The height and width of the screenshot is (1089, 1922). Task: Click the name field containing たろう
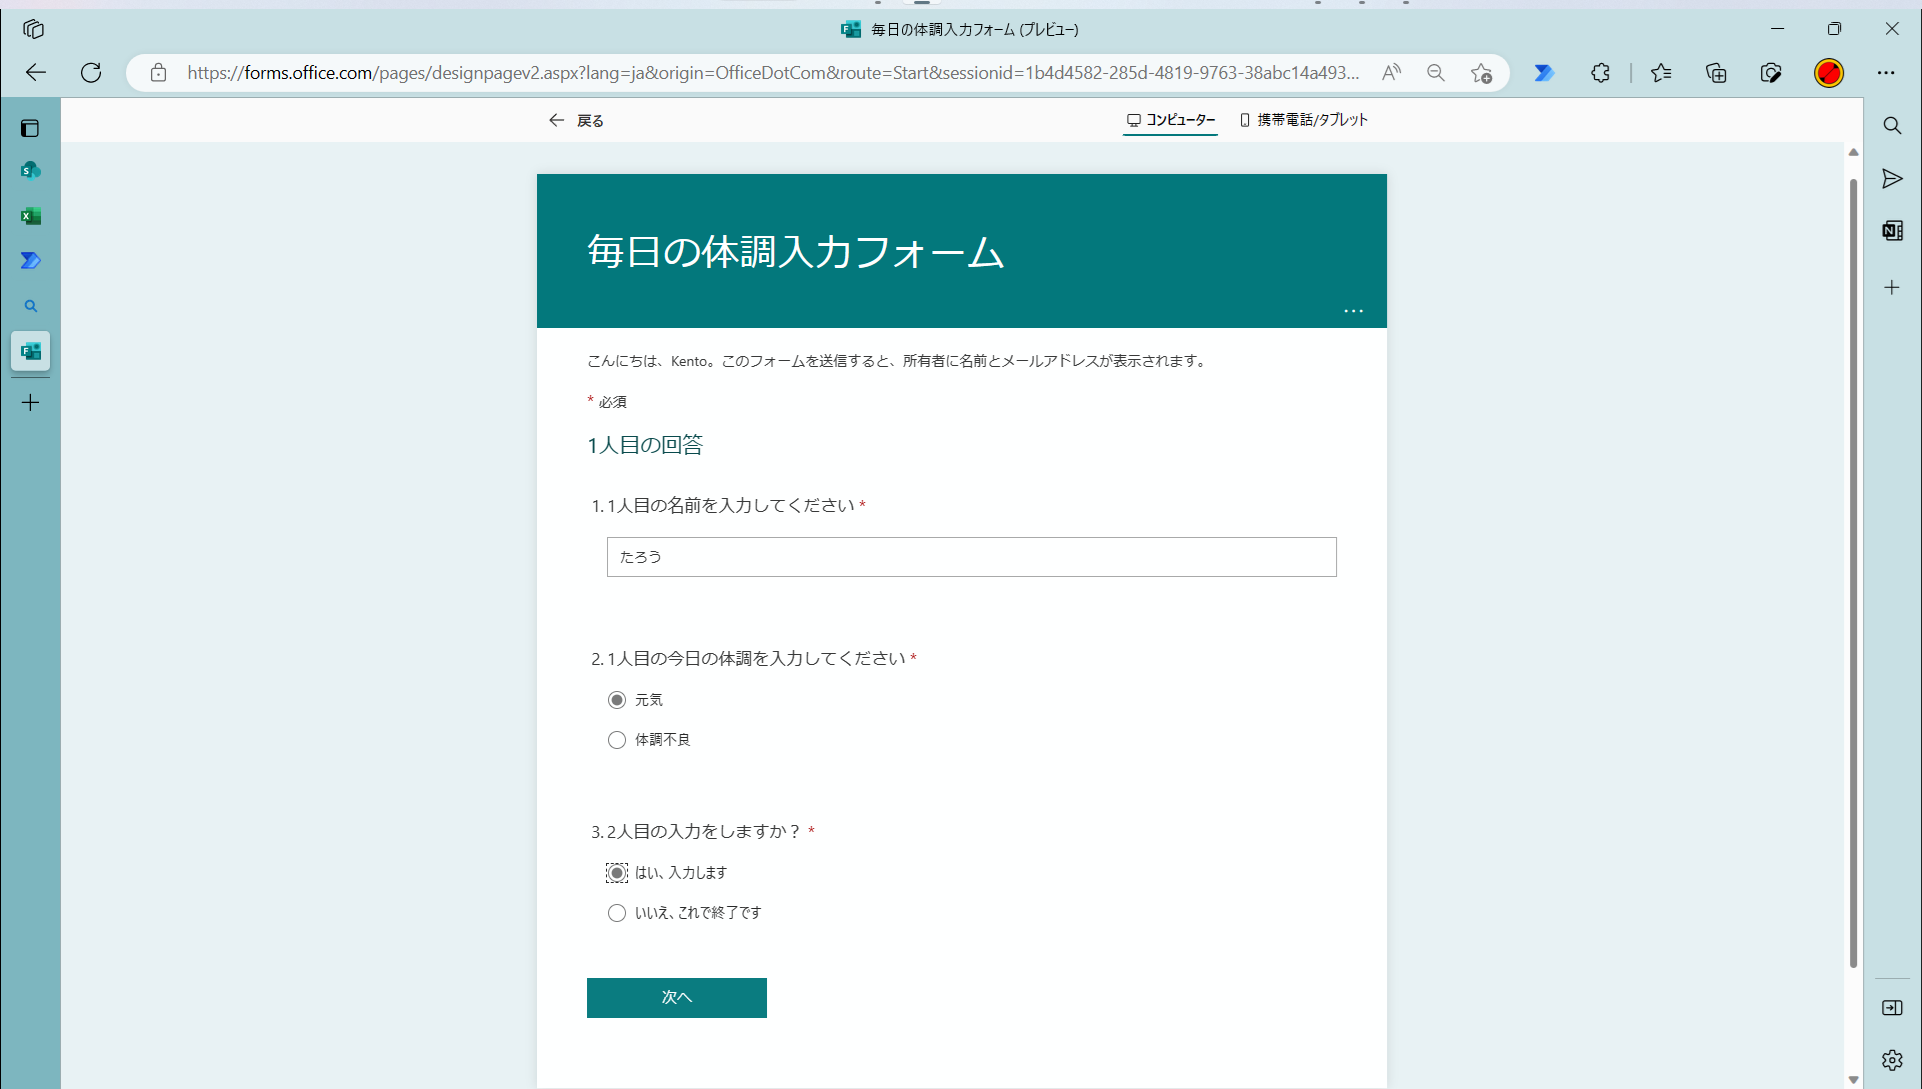pyautogui.click(x=970, y=557)
